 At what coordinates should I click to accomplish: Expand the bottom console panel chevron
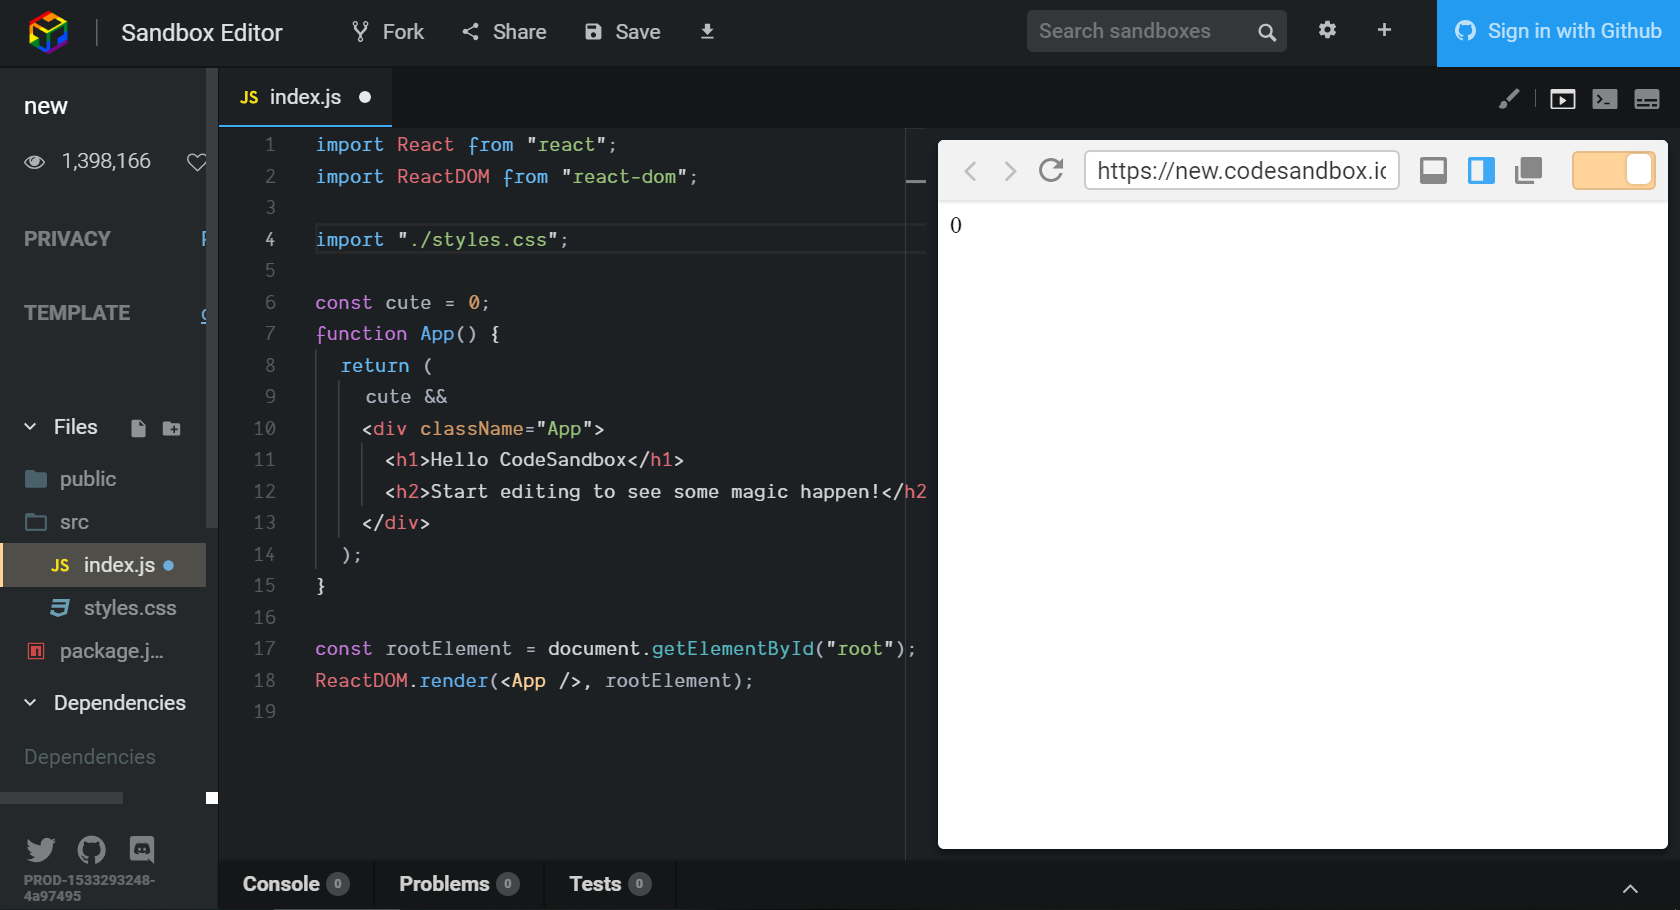[1630, 888]
